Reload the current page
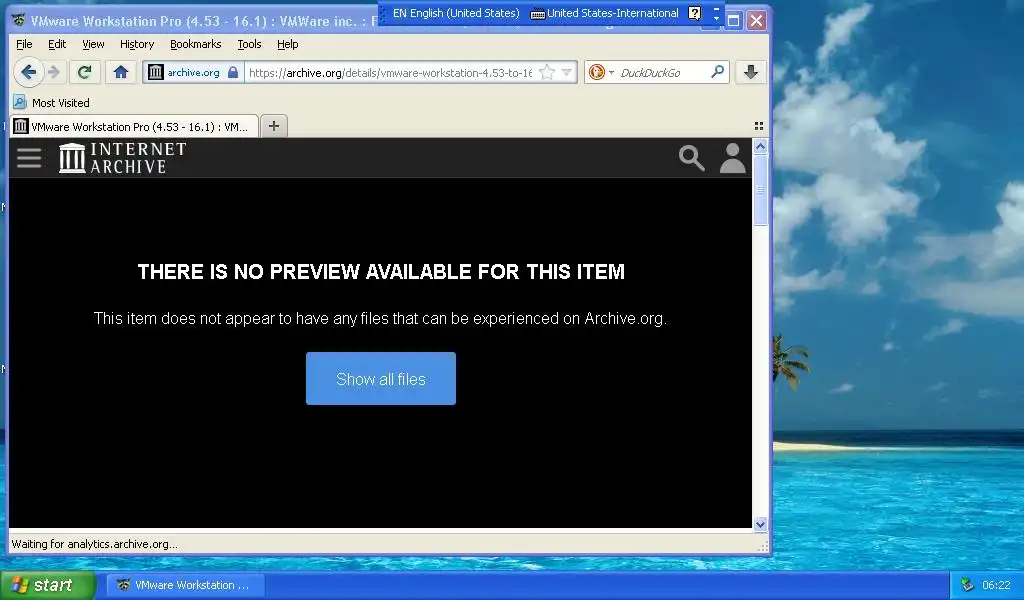This screenshot has height=600, width=1024. click(x=84, y=72)
